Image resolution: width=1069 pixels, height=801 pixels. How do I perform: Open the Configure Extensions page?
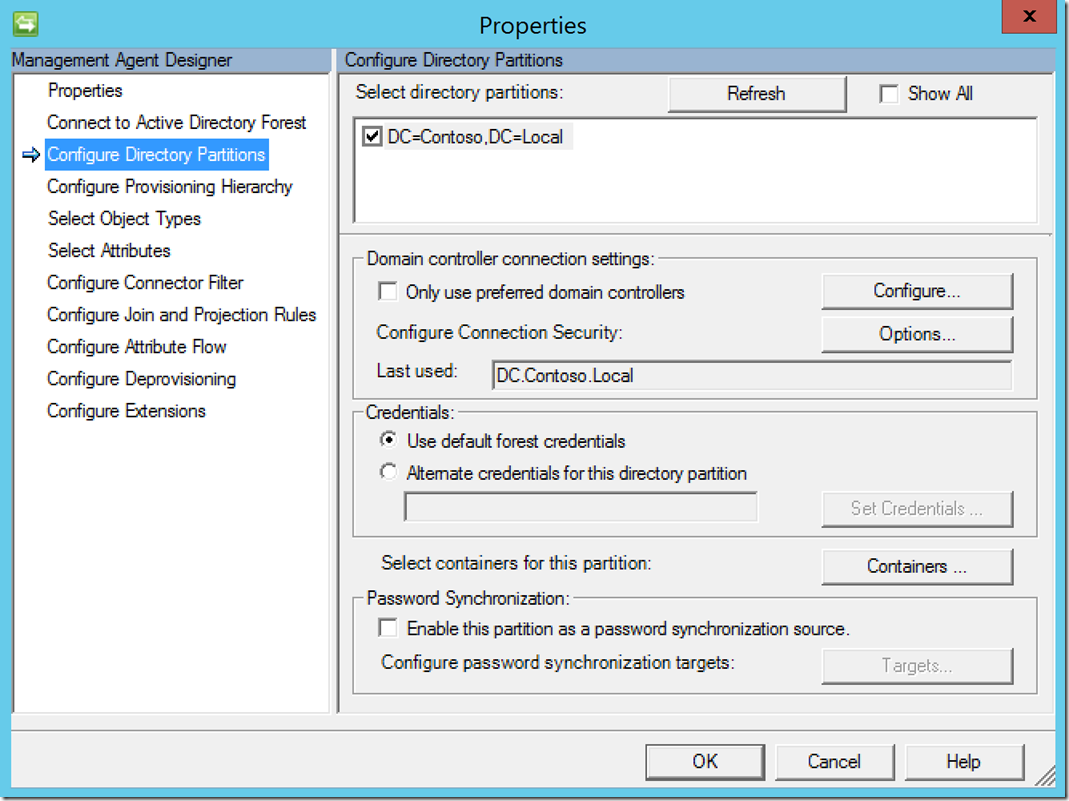pos(126,411)
